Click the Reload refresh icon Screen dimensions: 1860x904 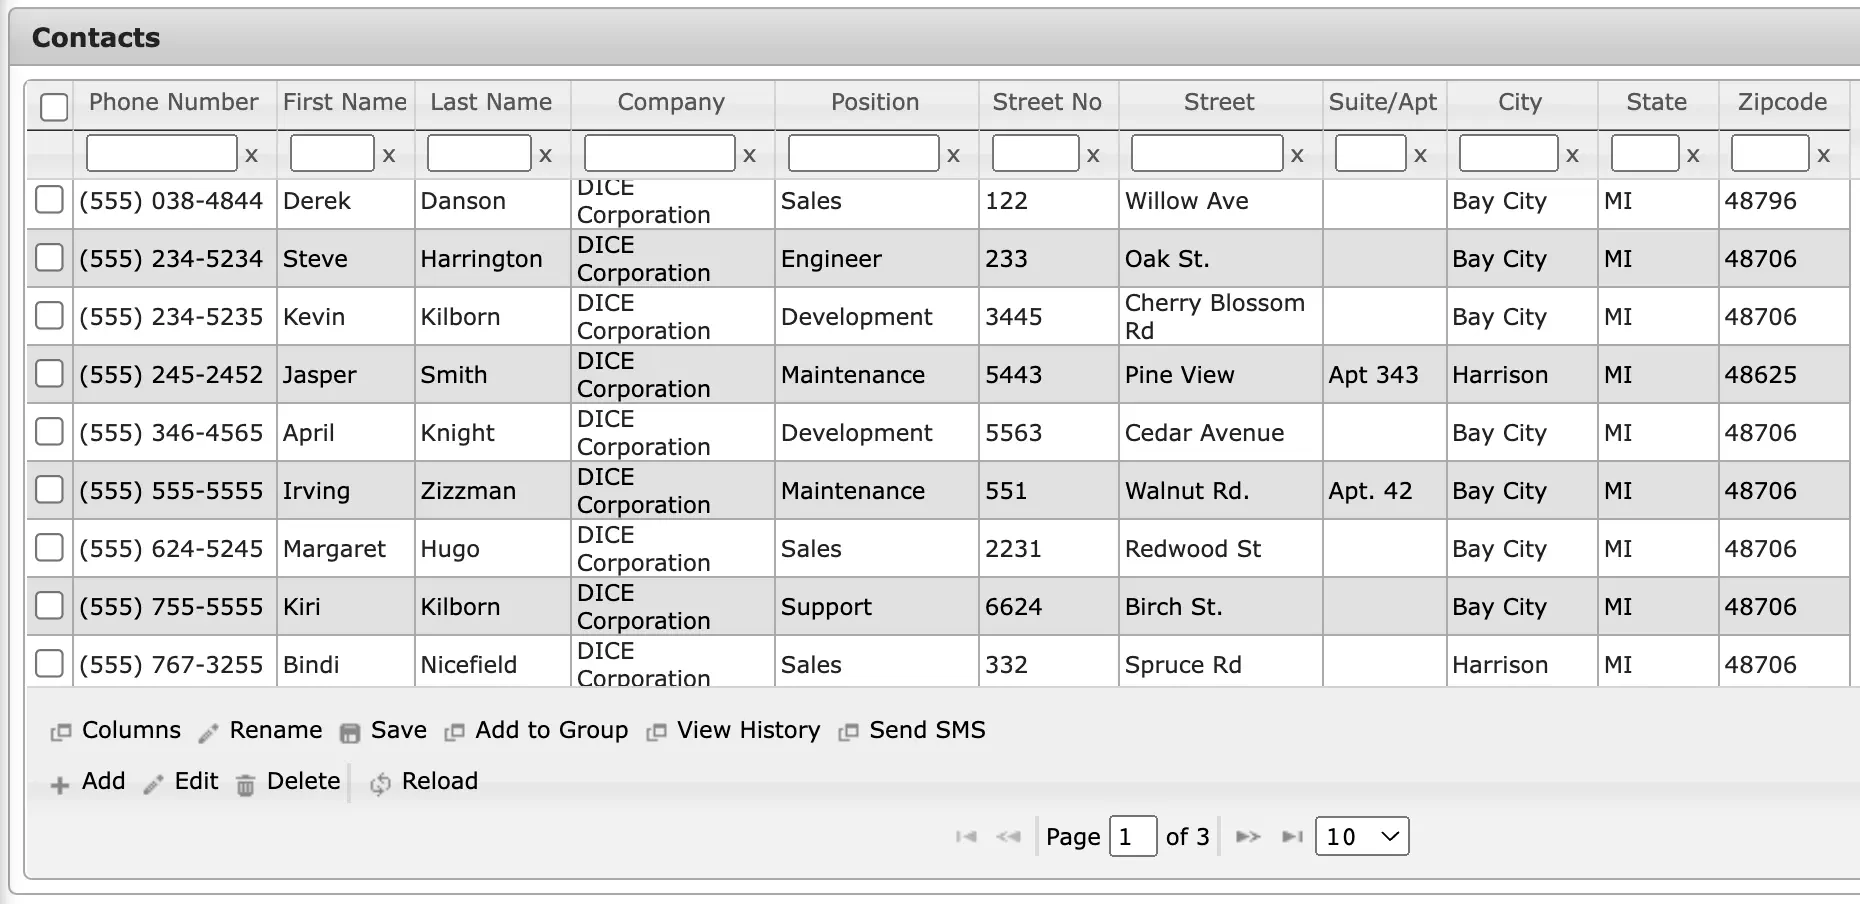click(380, 784)
